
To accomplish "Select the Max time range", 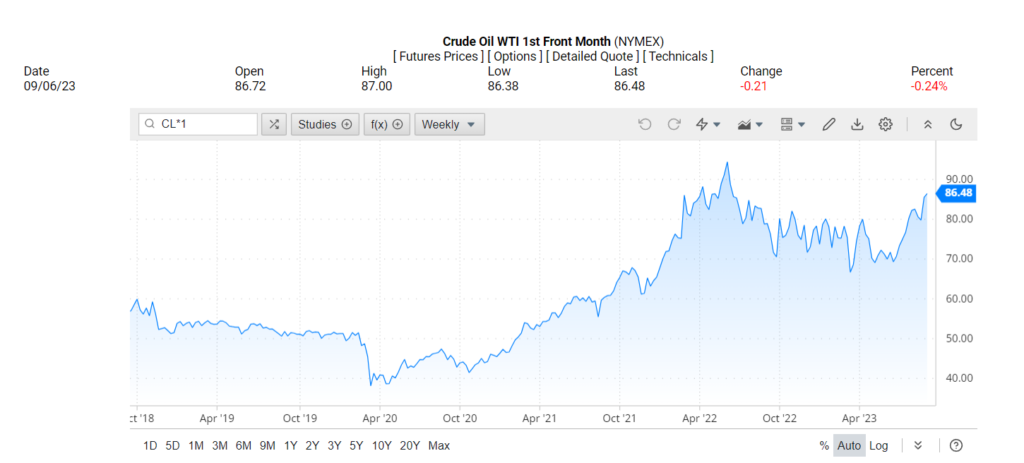I will [439, 446].
